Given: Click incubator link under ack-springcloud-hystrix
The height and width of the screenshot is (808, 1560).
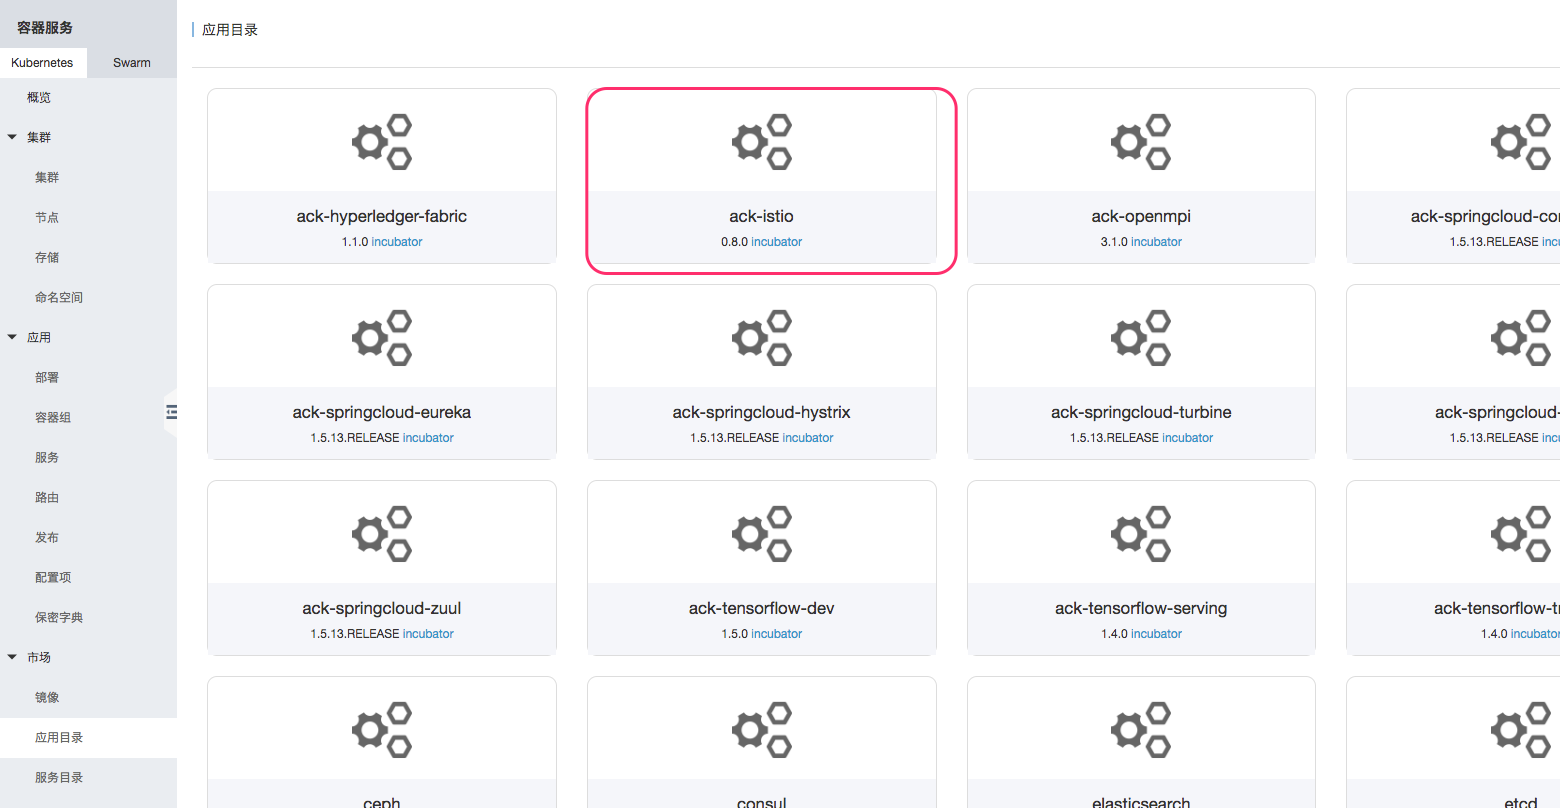Looking at the screenshot, I should (x=808, y=438).
